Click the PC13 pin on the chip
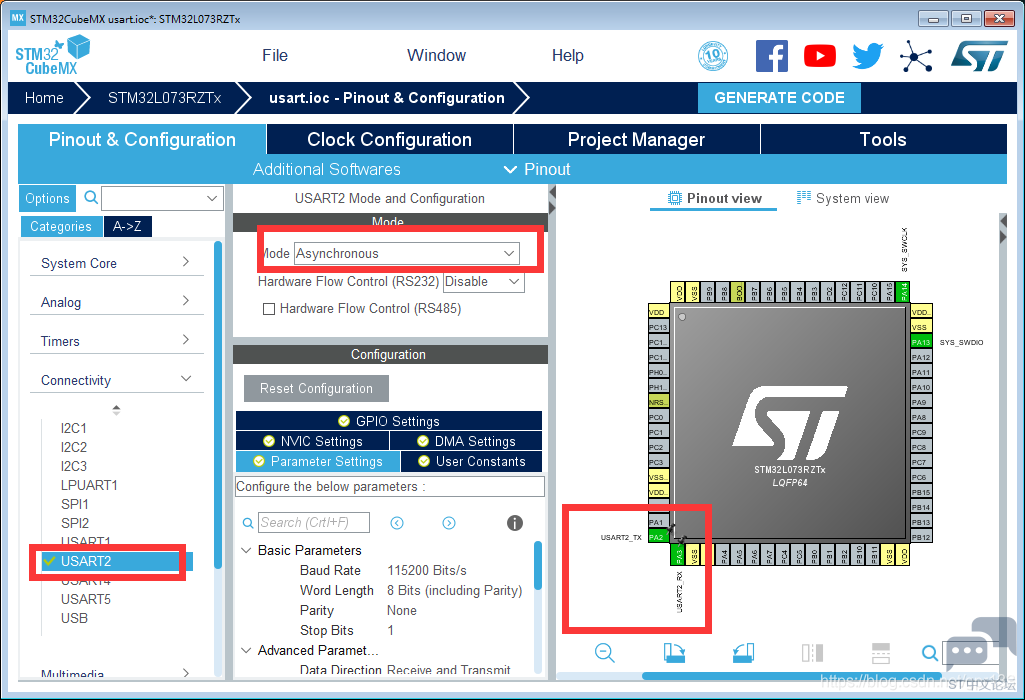The height and width of the screenshot is (700, 1025). tap(658, 327)
